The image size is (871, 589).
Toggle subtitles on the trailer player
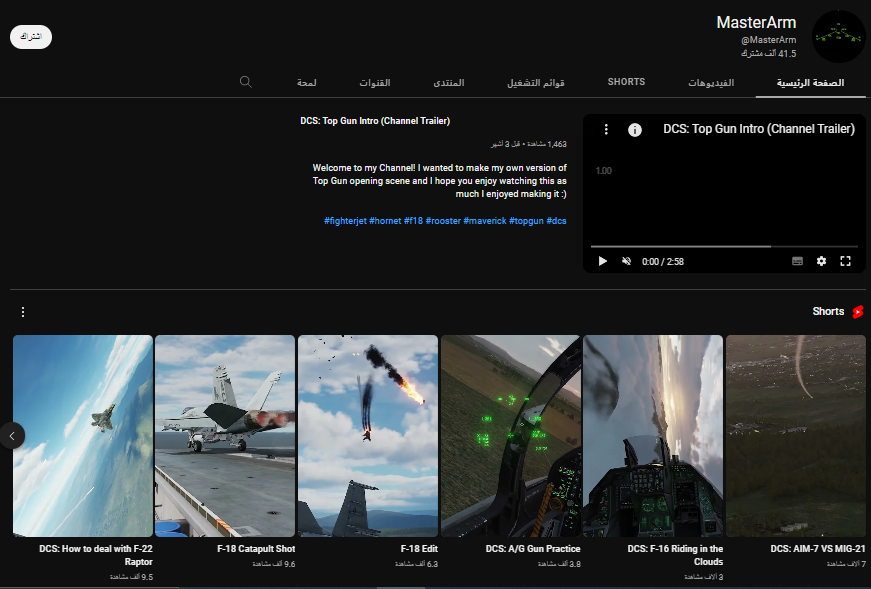click(x=797, y=261)
